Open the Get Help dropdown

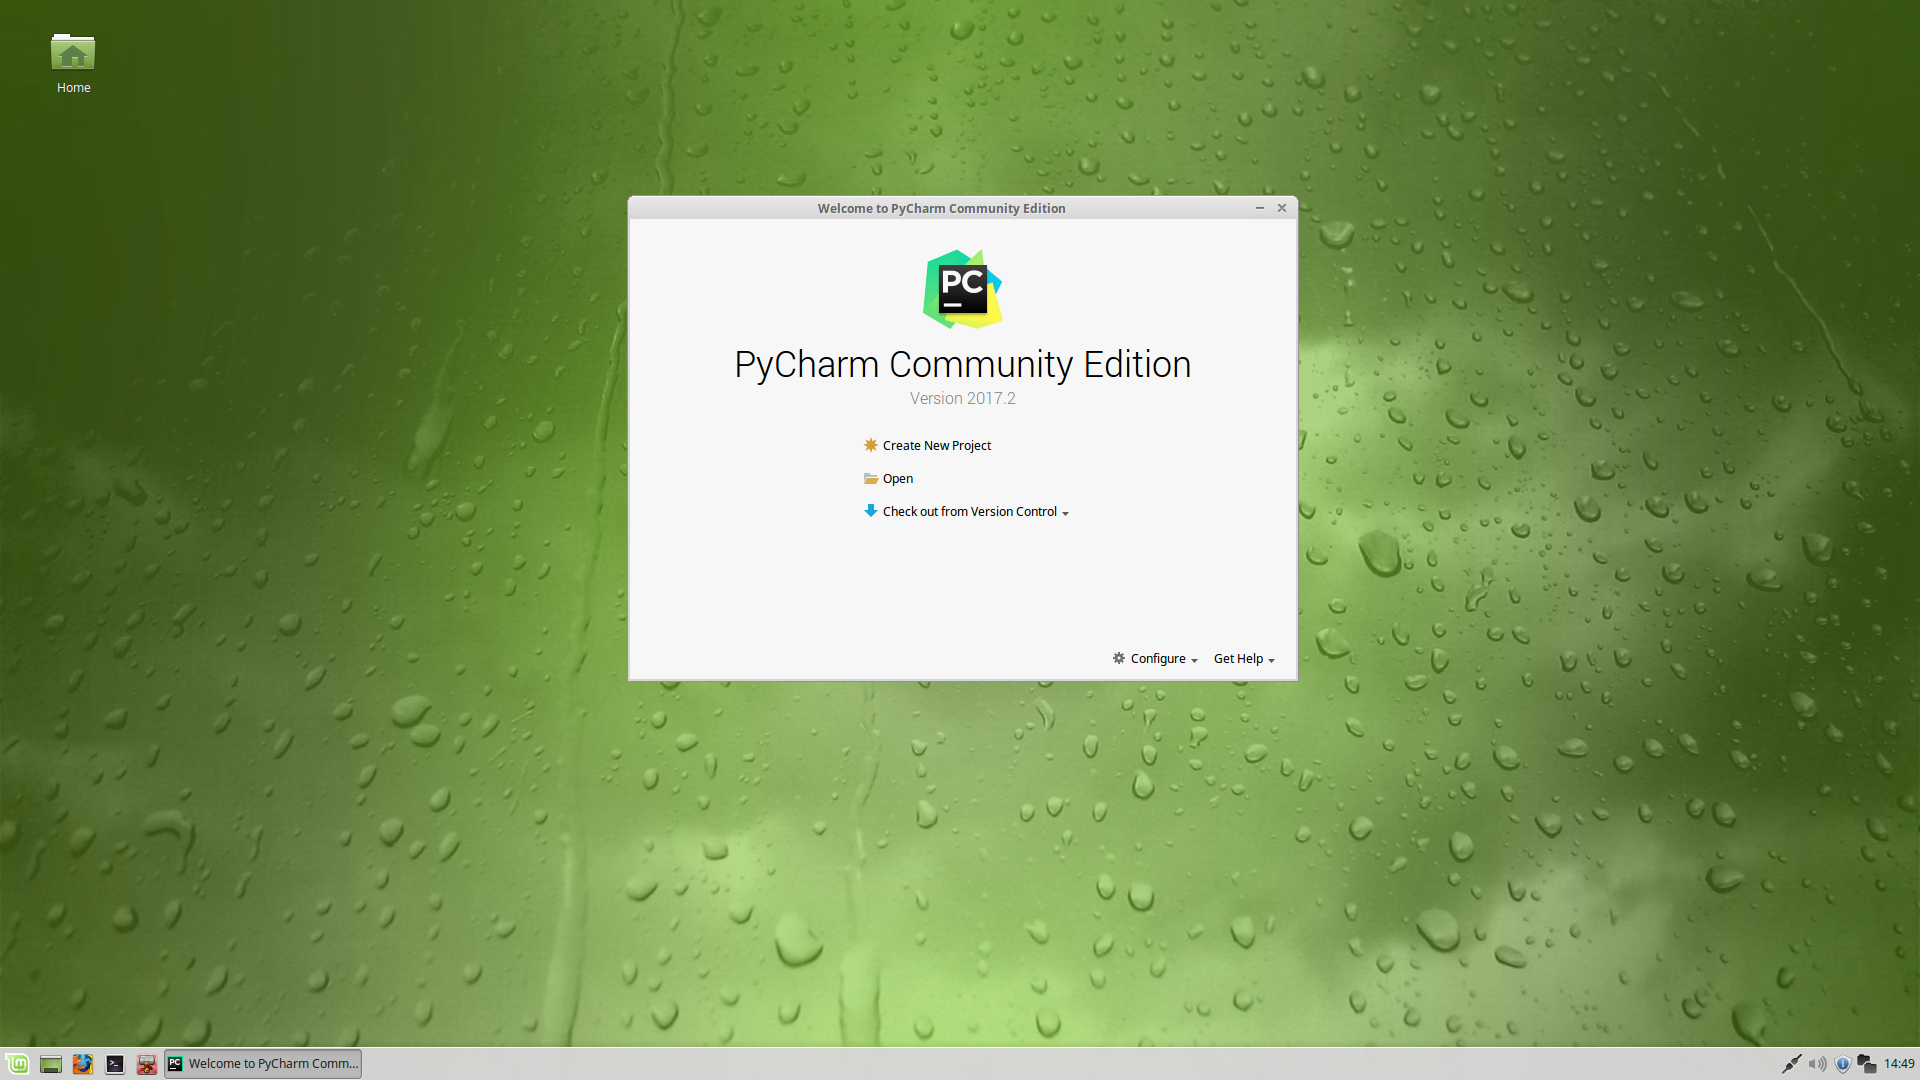coord(1244,659)
